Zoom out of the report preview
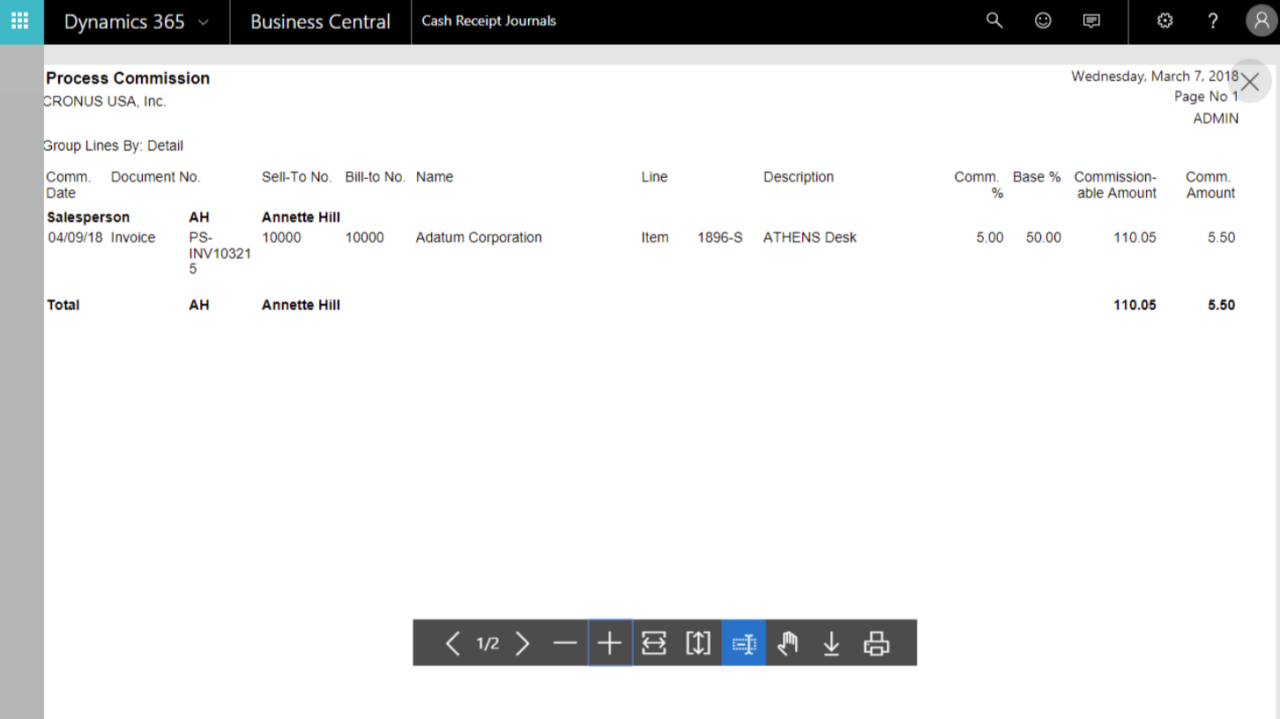 coord(565,643)
